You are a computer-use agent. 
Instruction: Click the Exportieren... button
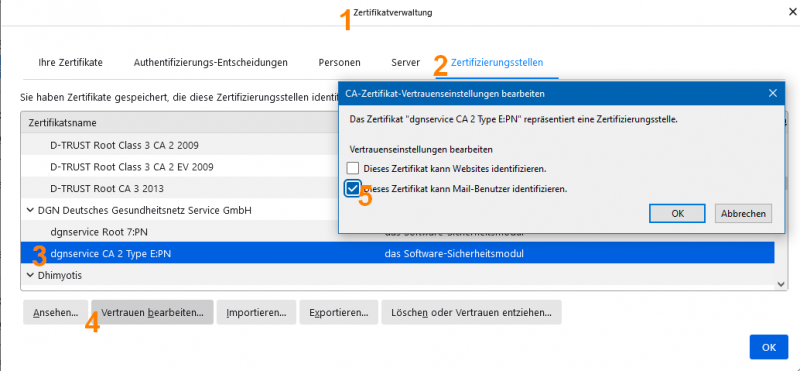339,312
